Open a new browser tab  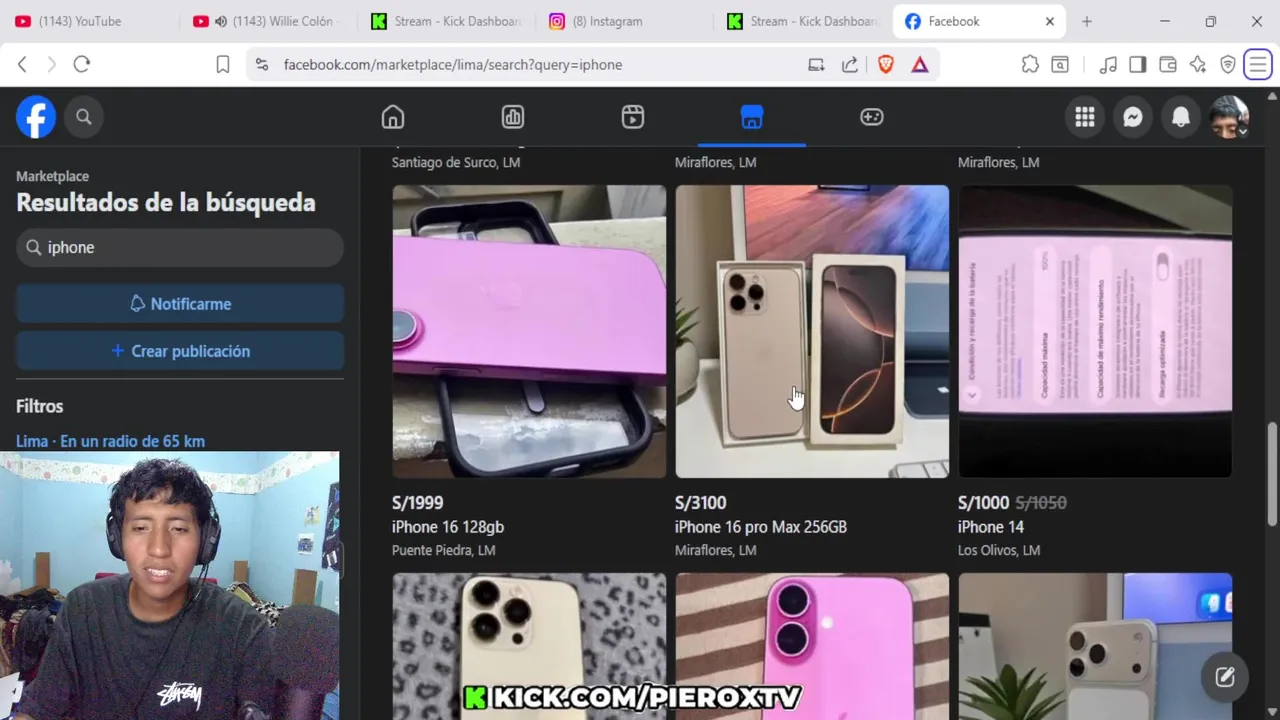[1087, 21]
